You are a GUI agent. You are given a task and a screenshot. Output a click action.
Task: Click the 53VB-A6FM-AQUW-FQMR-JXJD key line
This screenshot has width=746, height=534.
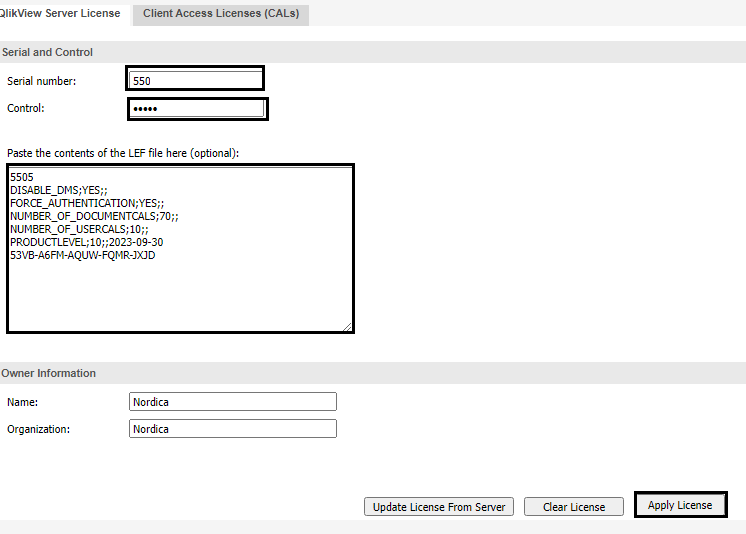pyautogui.click(x=83, y=255)
